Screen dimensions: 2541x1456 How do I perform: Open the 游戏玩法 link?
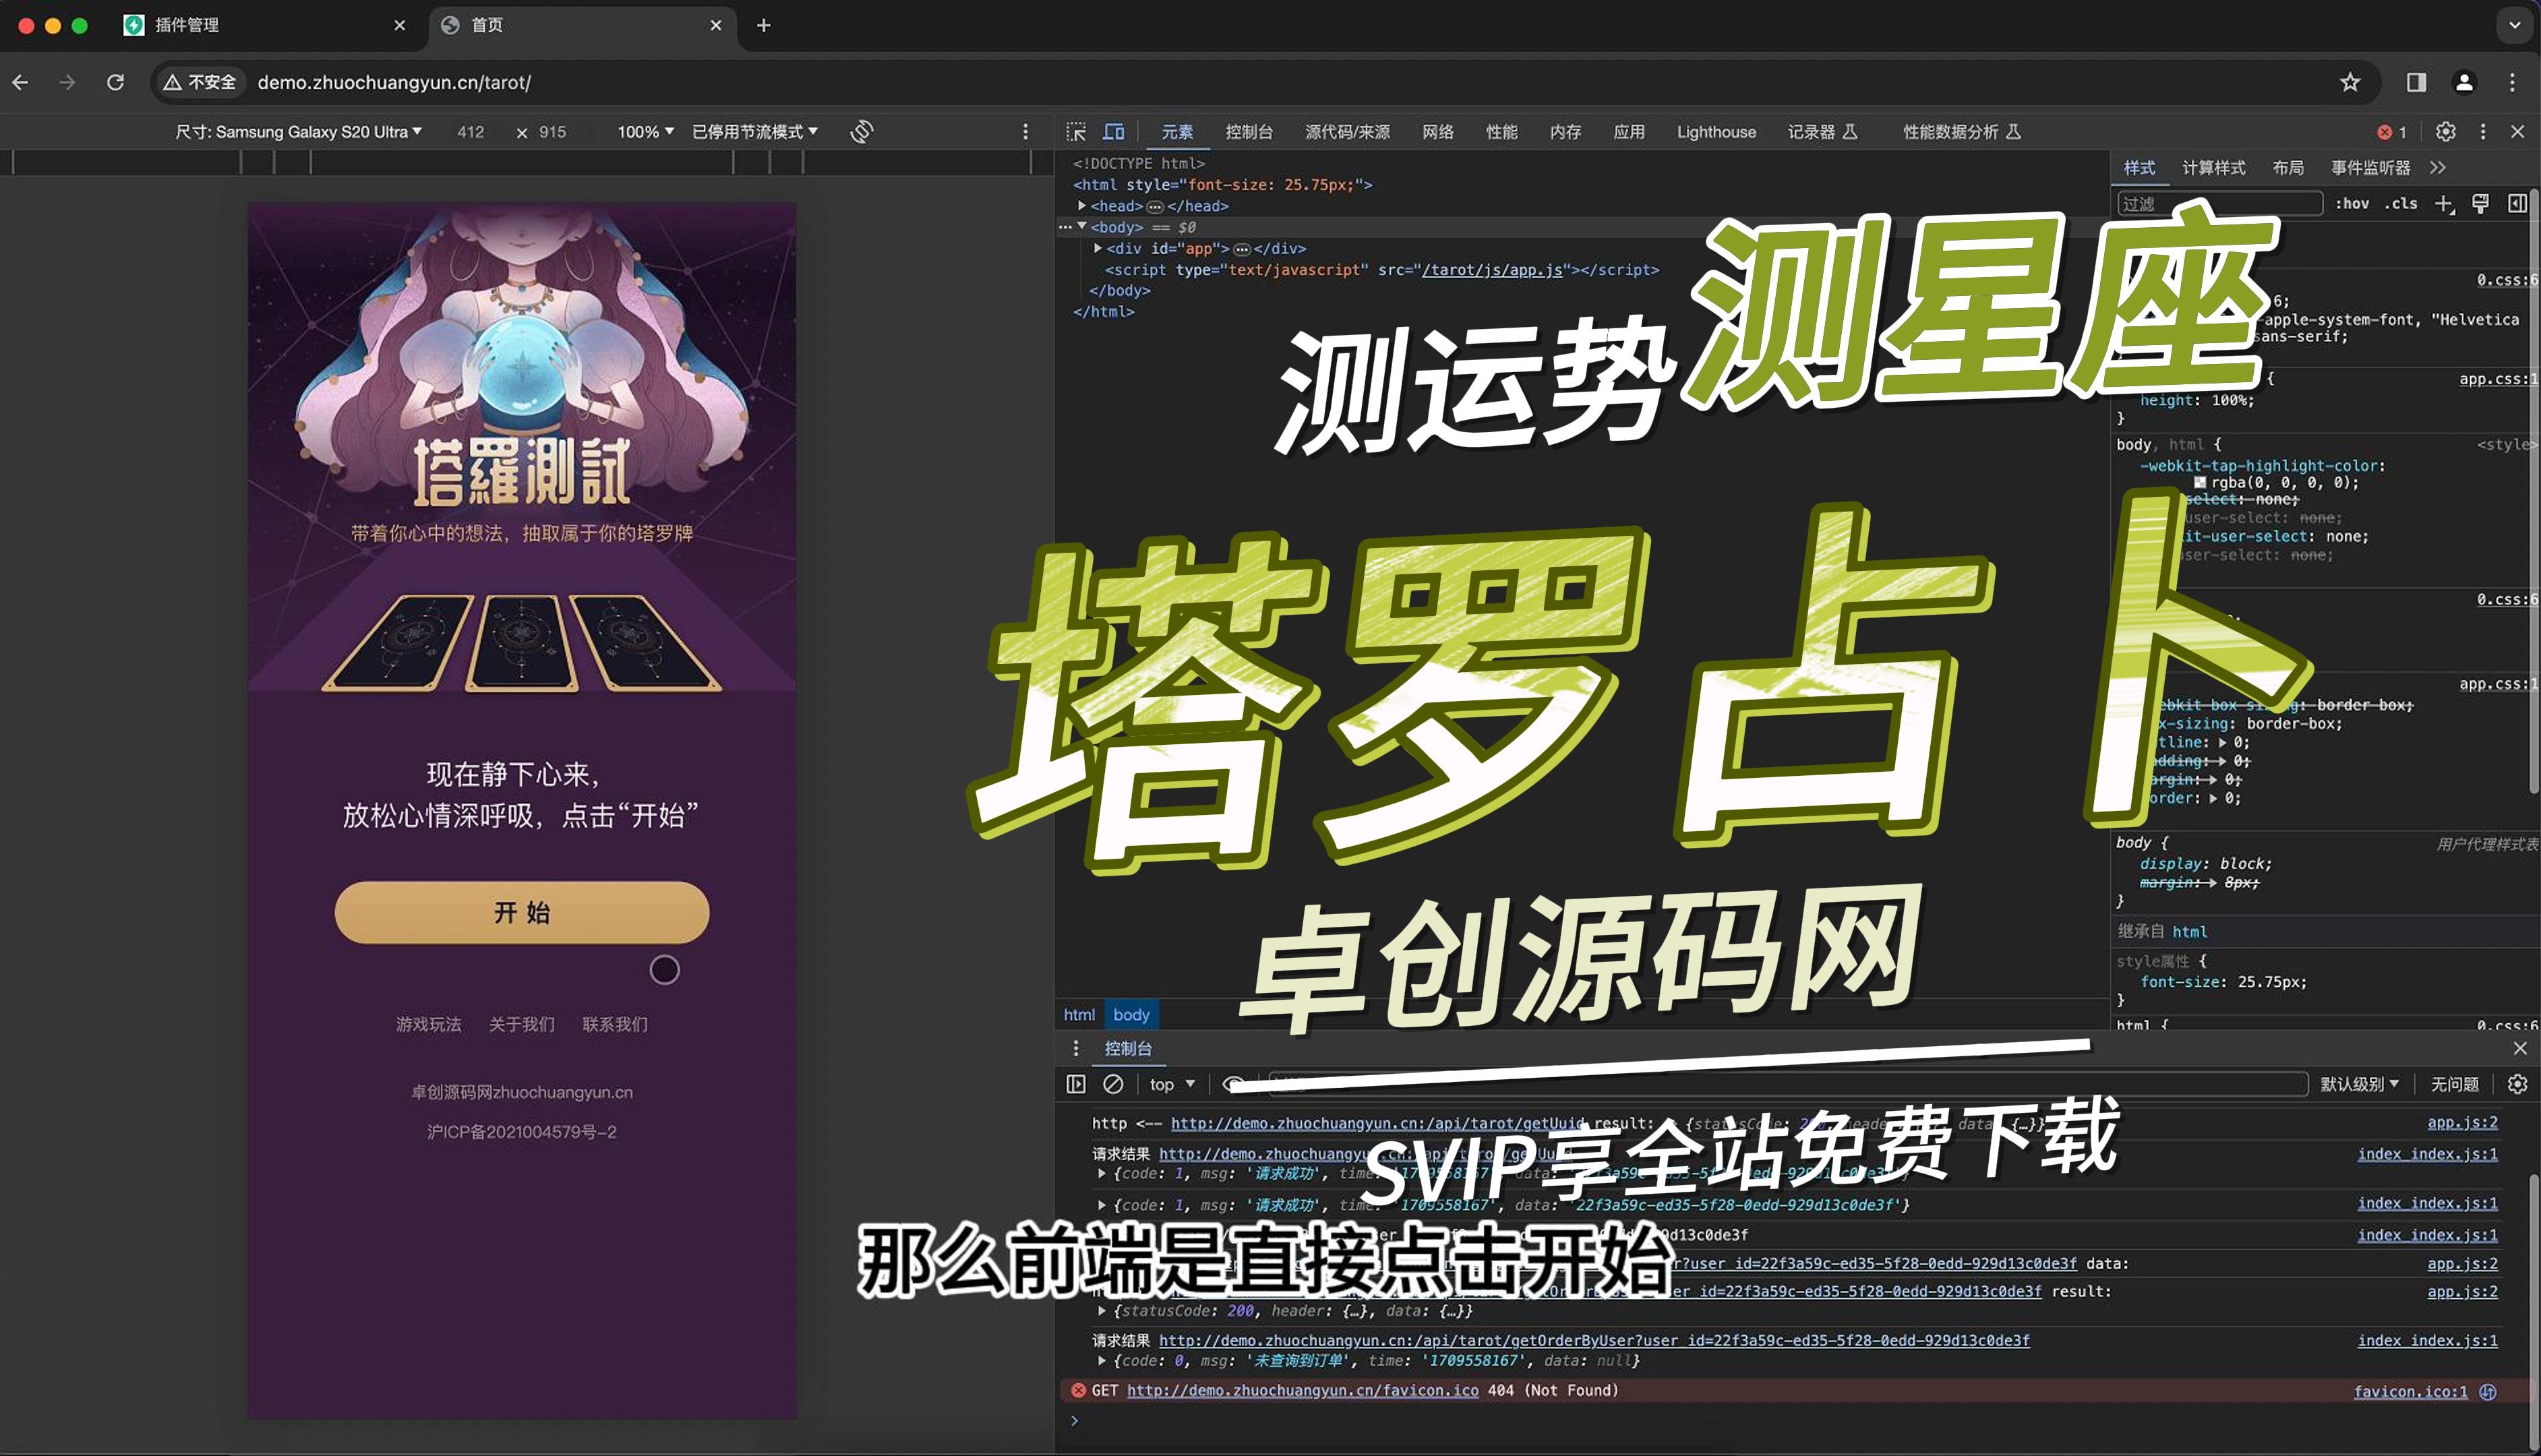click(x=428, y=1024)
